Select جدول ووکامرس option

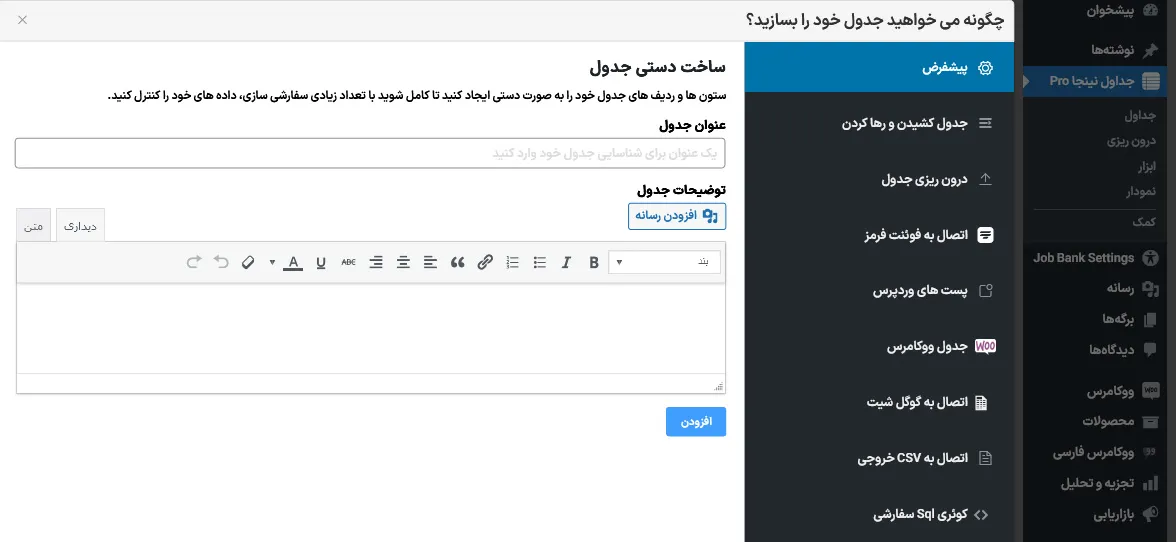click(879, 347)
